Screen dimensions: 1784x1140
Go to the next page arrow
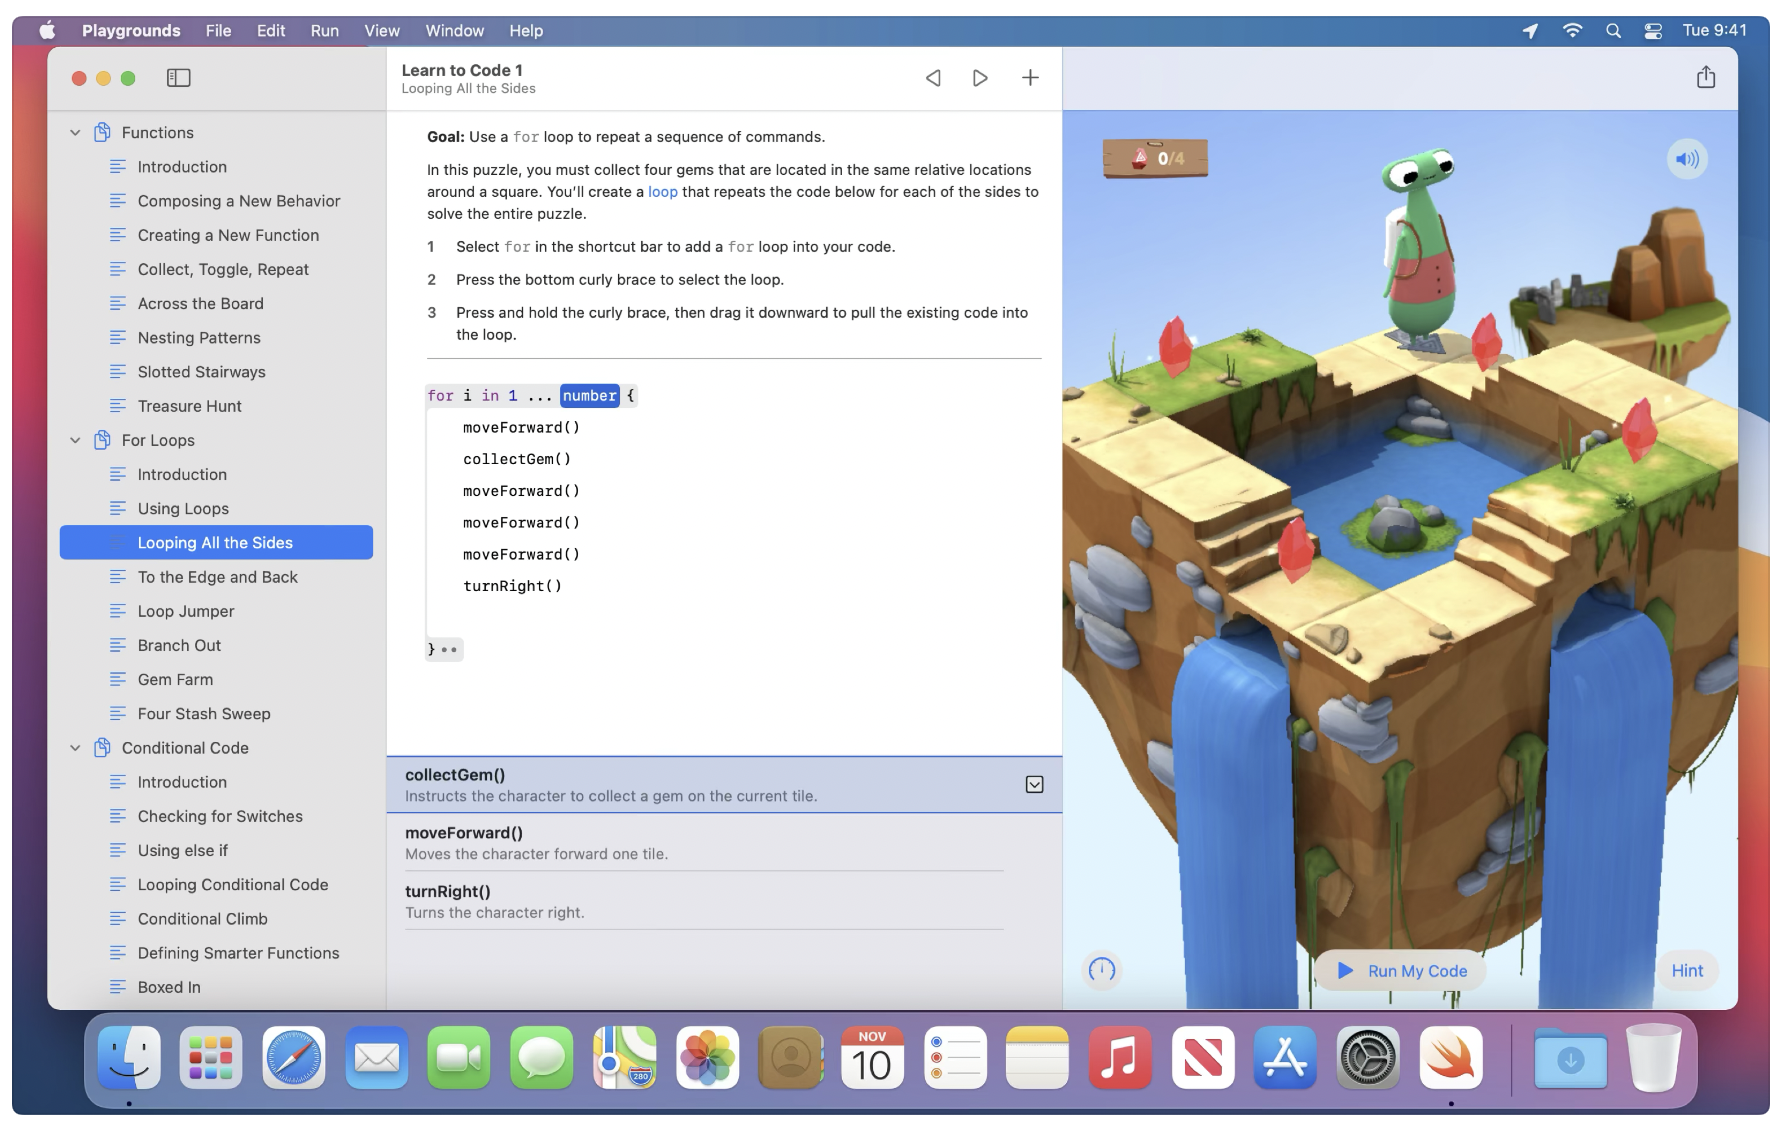(980, 78)
